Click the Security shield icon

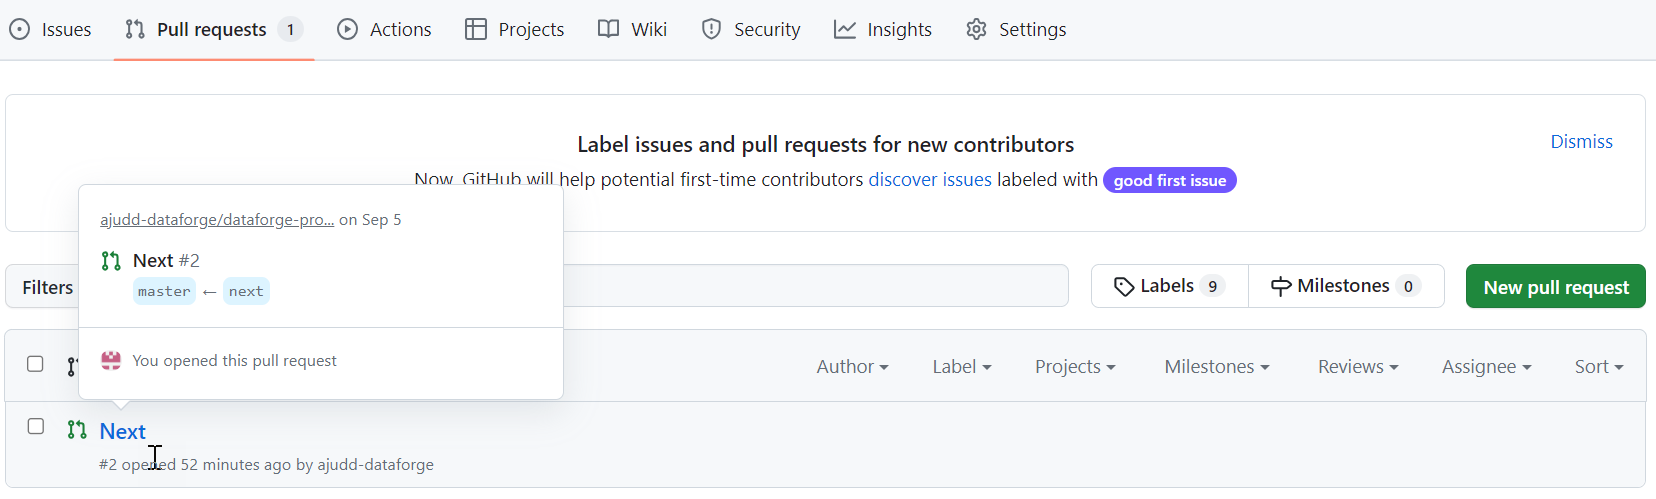[x=711, y=30]
